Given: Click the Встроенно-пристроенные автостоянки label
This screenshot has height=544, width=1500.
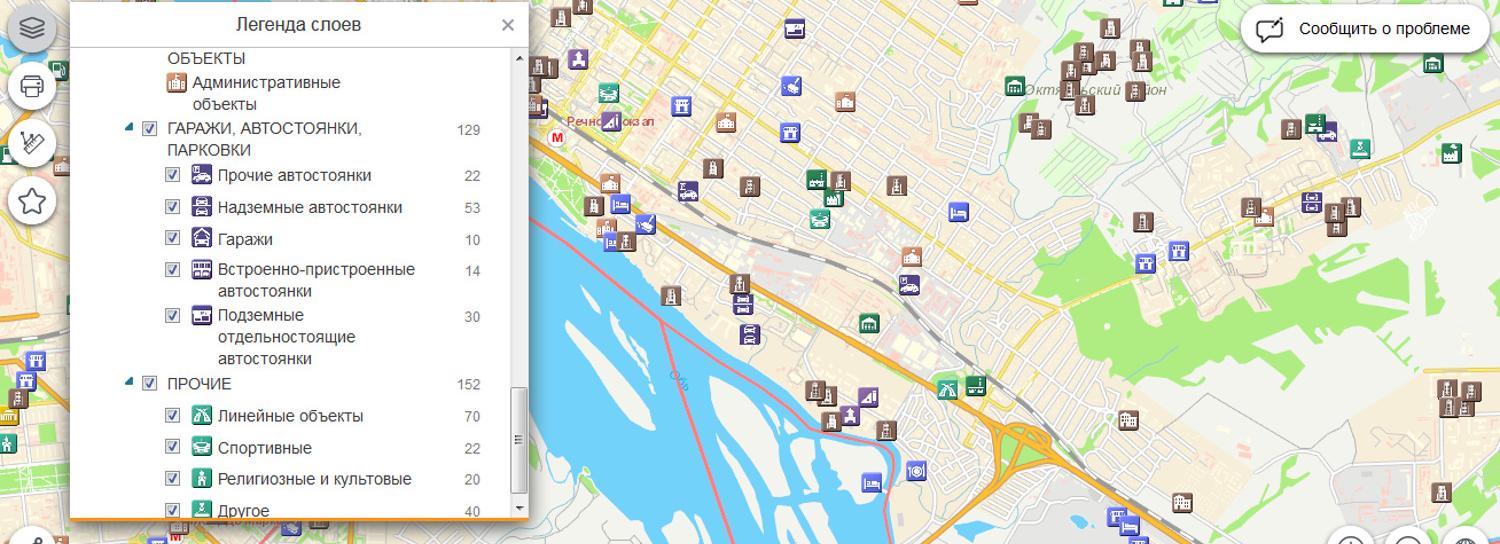Looking at the screenshot, I should (316, 280).
